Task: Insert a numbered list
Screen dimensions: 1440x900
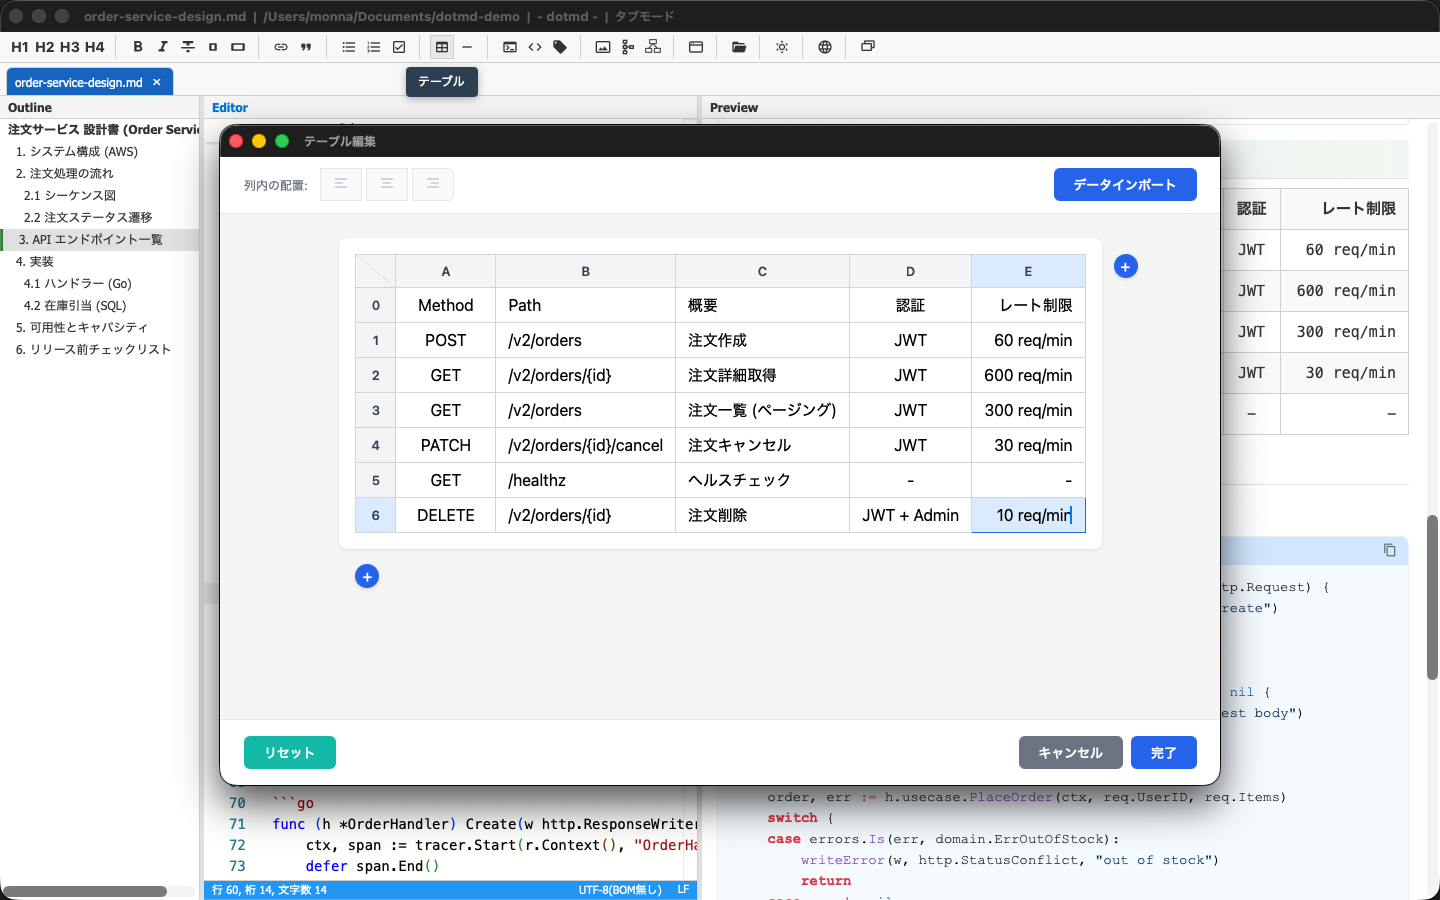Action: coord(374,47)
